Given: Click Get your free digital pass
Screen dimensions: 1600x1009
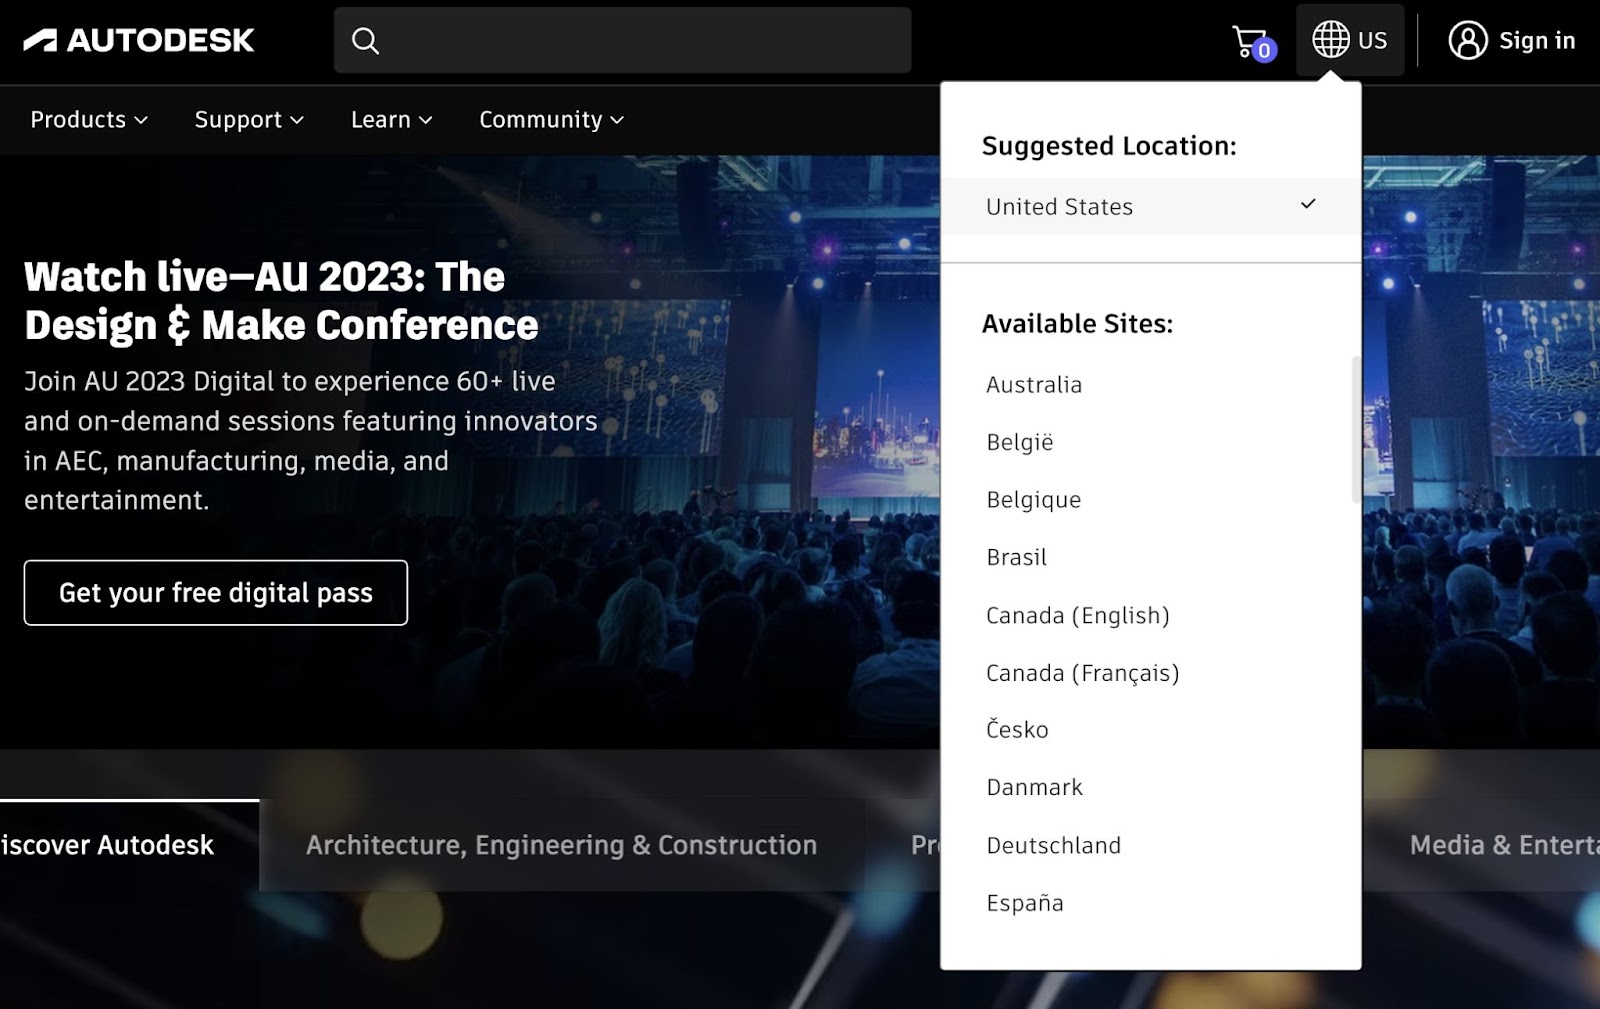Looking at the screenshot, I should click(x=216, y=593).
